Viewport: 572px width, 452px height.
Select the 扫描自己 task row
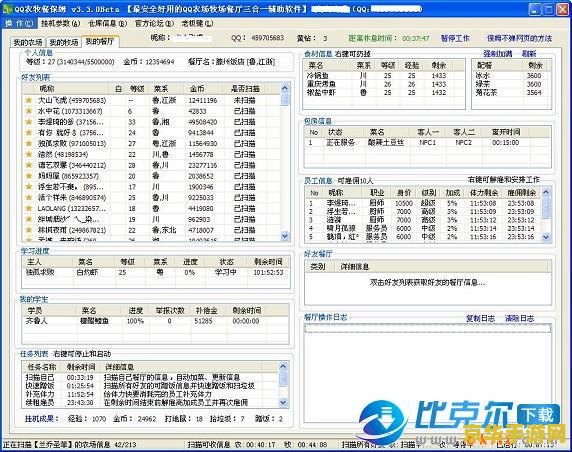pos(151,377)
